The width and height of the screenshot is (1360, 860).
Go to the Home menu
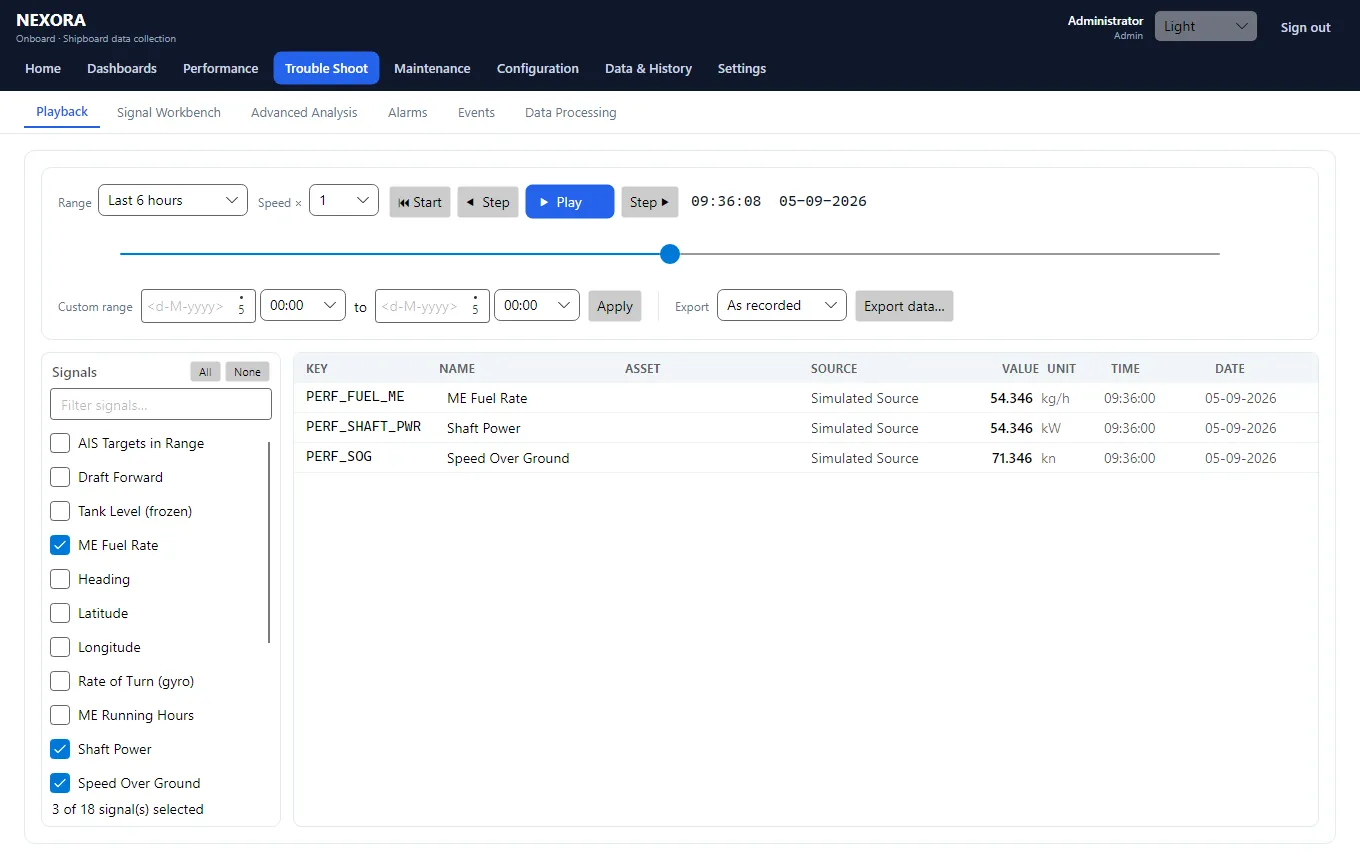(43, 68)
